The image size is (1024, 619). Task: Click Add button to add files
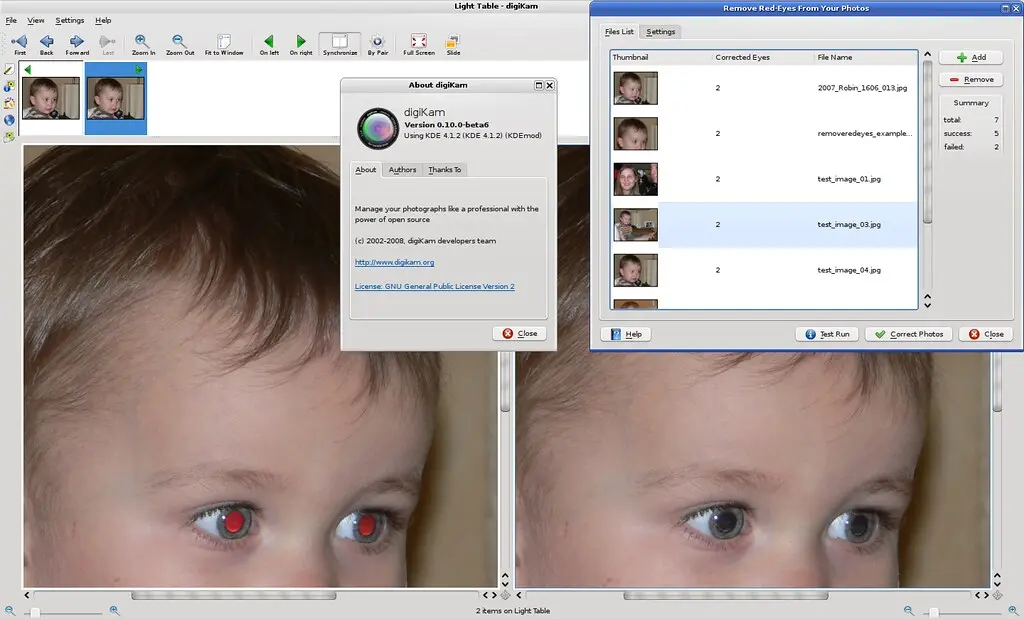click(x=965, y=58)
